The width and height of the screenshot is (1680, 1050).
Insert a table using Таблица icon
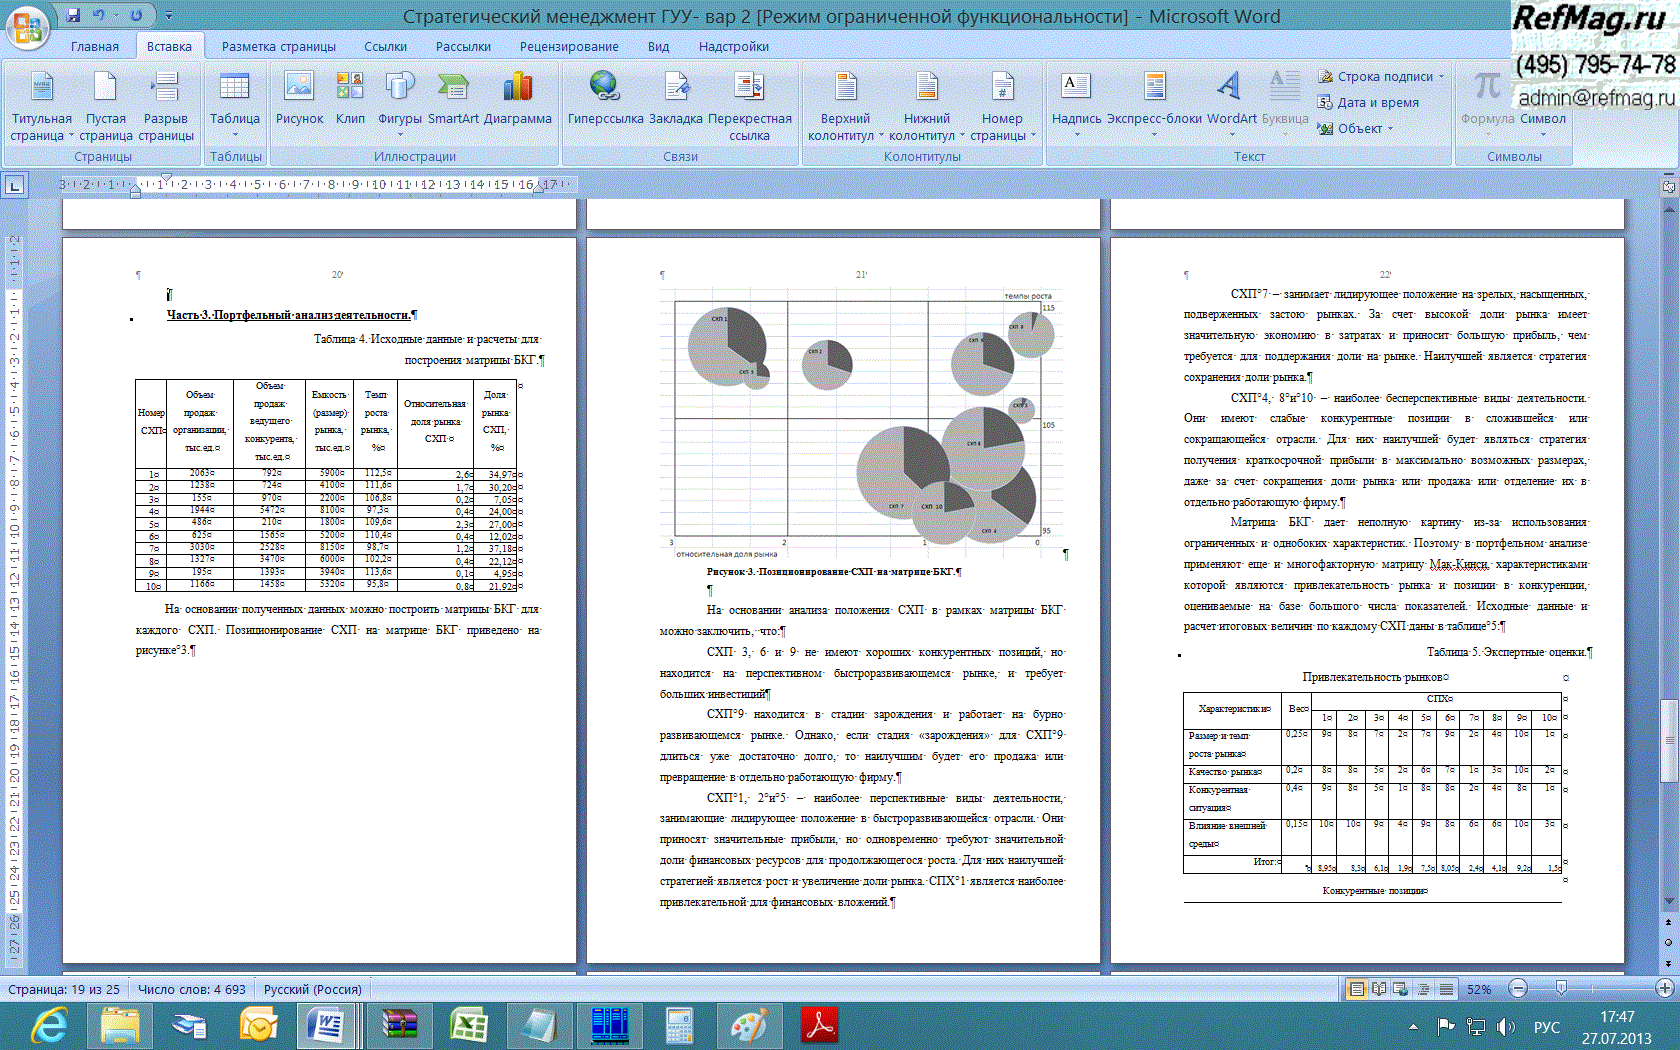point(234,100)
